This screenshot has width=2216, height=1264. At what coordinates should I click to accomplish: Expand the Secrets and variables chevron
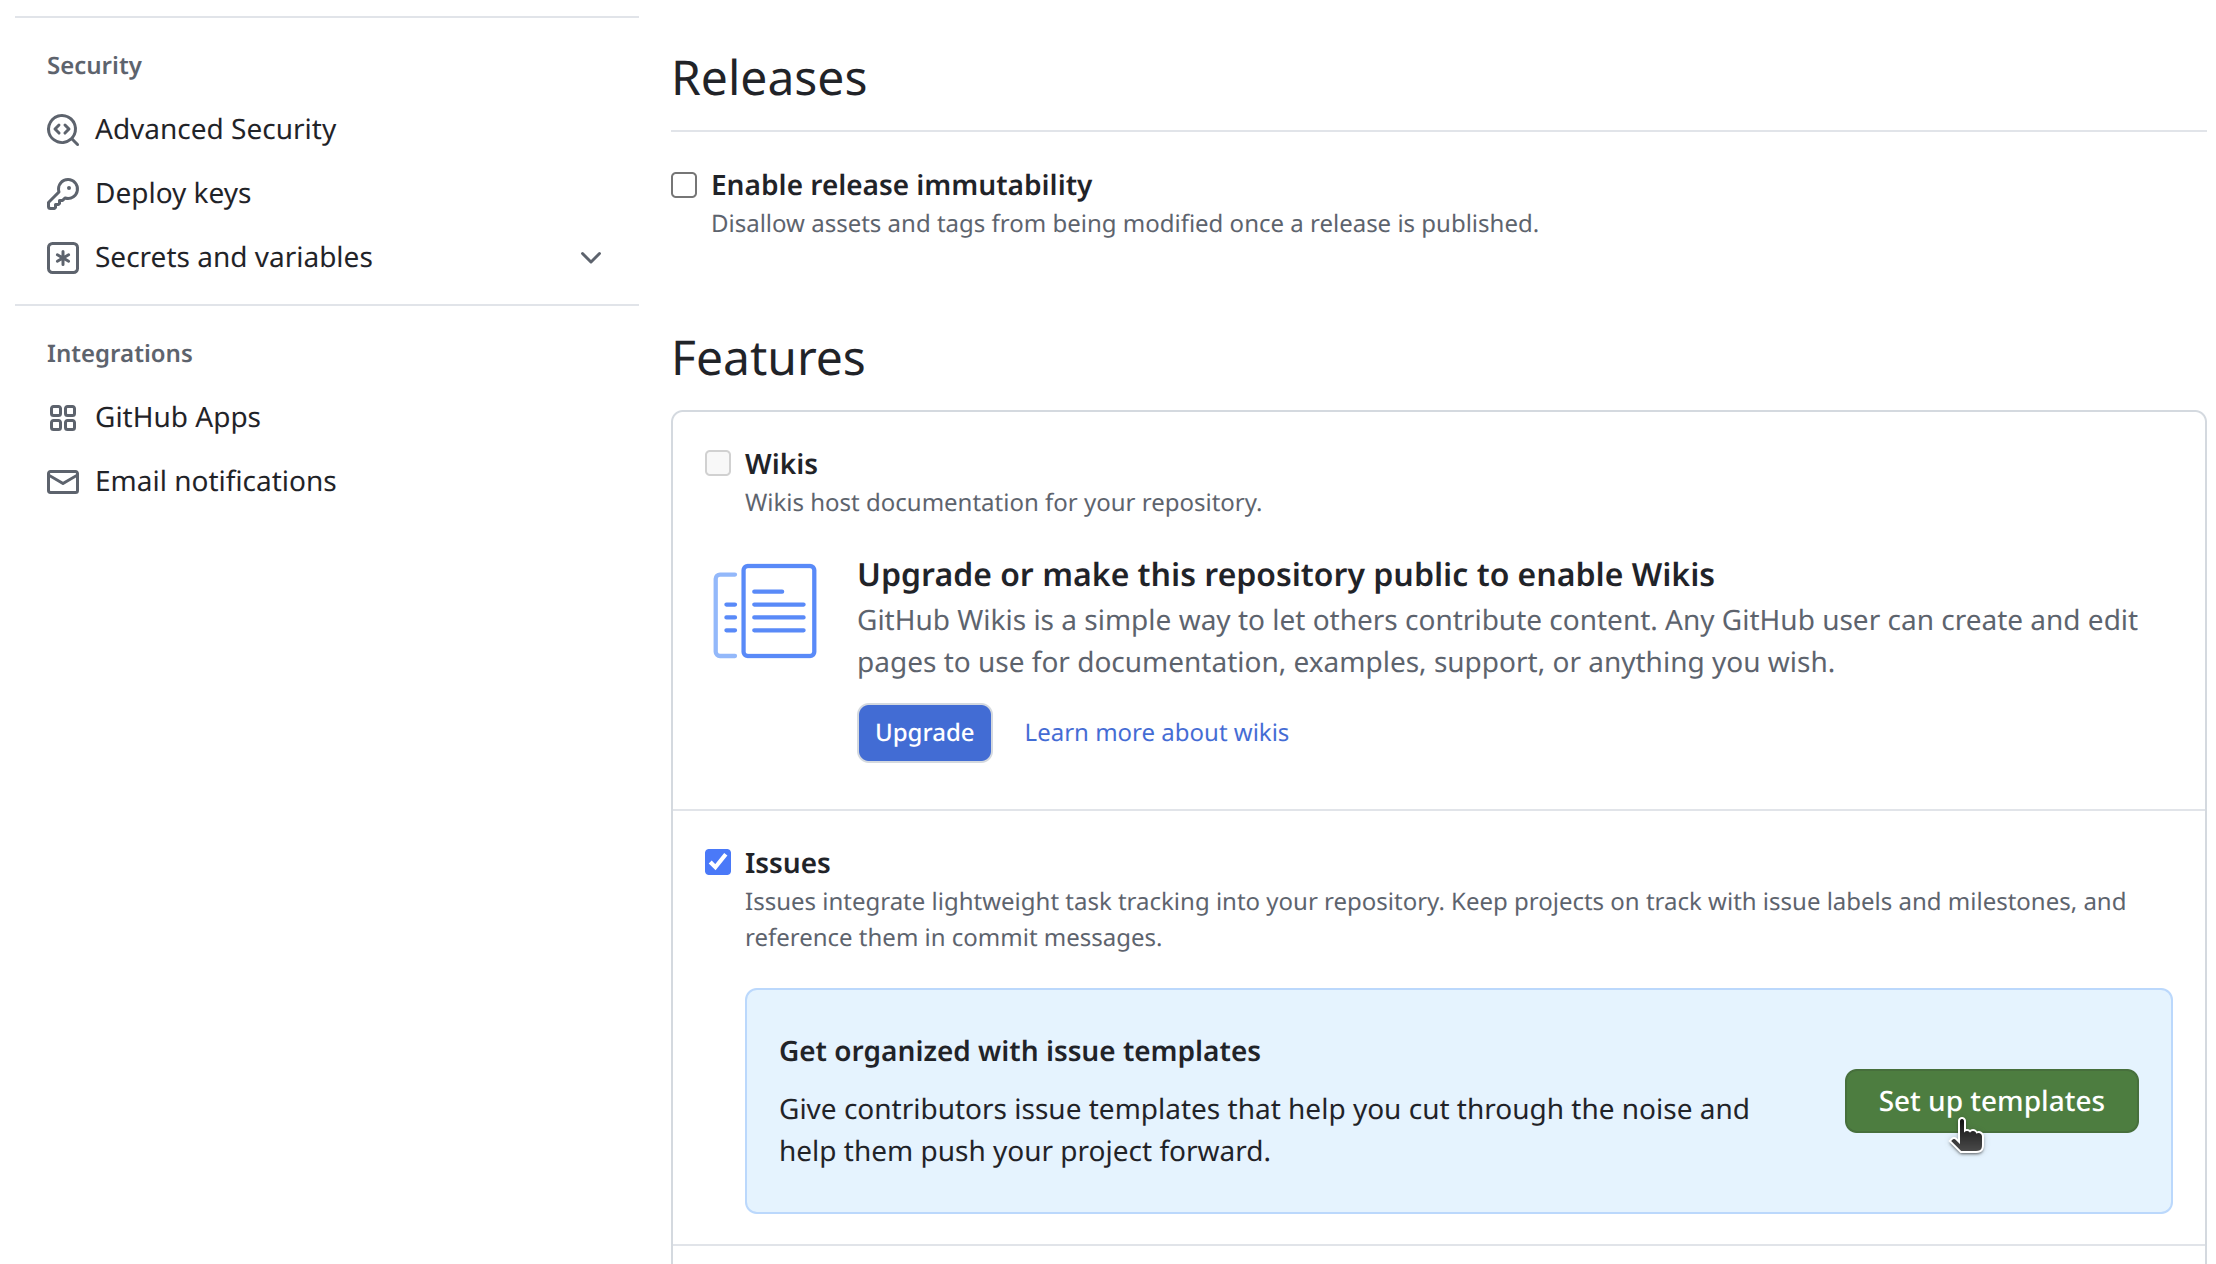[x=591, y=258]
